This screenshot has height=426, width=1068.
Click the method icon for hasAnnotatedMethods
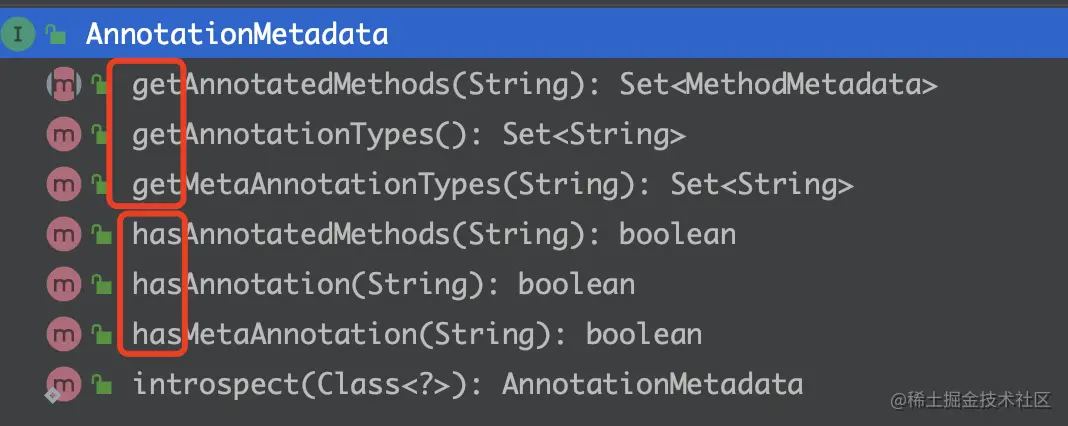point(64,234)
